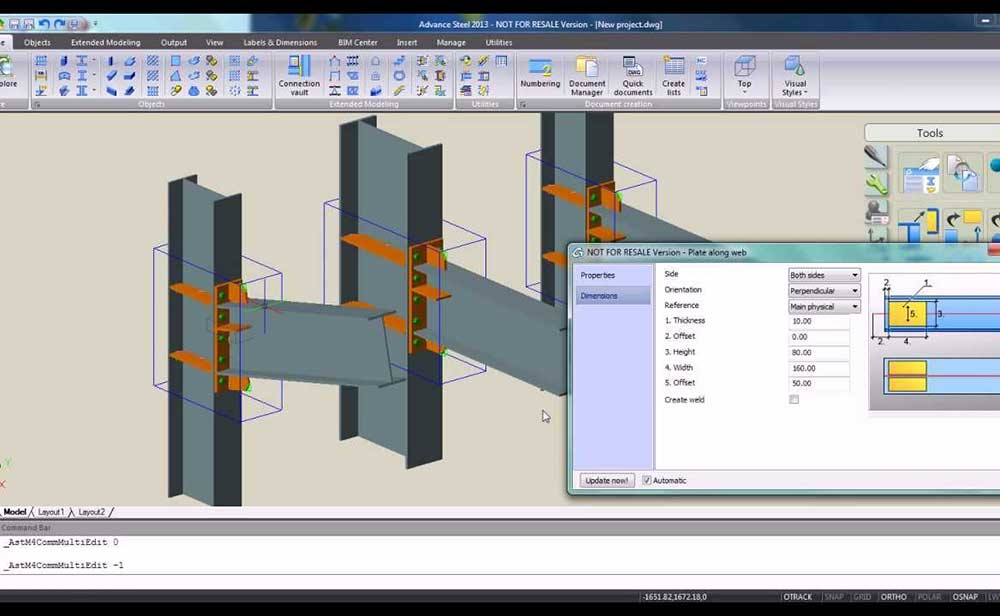Viewport: 1000px width, 616px height.
Task: Enable the Create weld checkbox
Action: 794,400
